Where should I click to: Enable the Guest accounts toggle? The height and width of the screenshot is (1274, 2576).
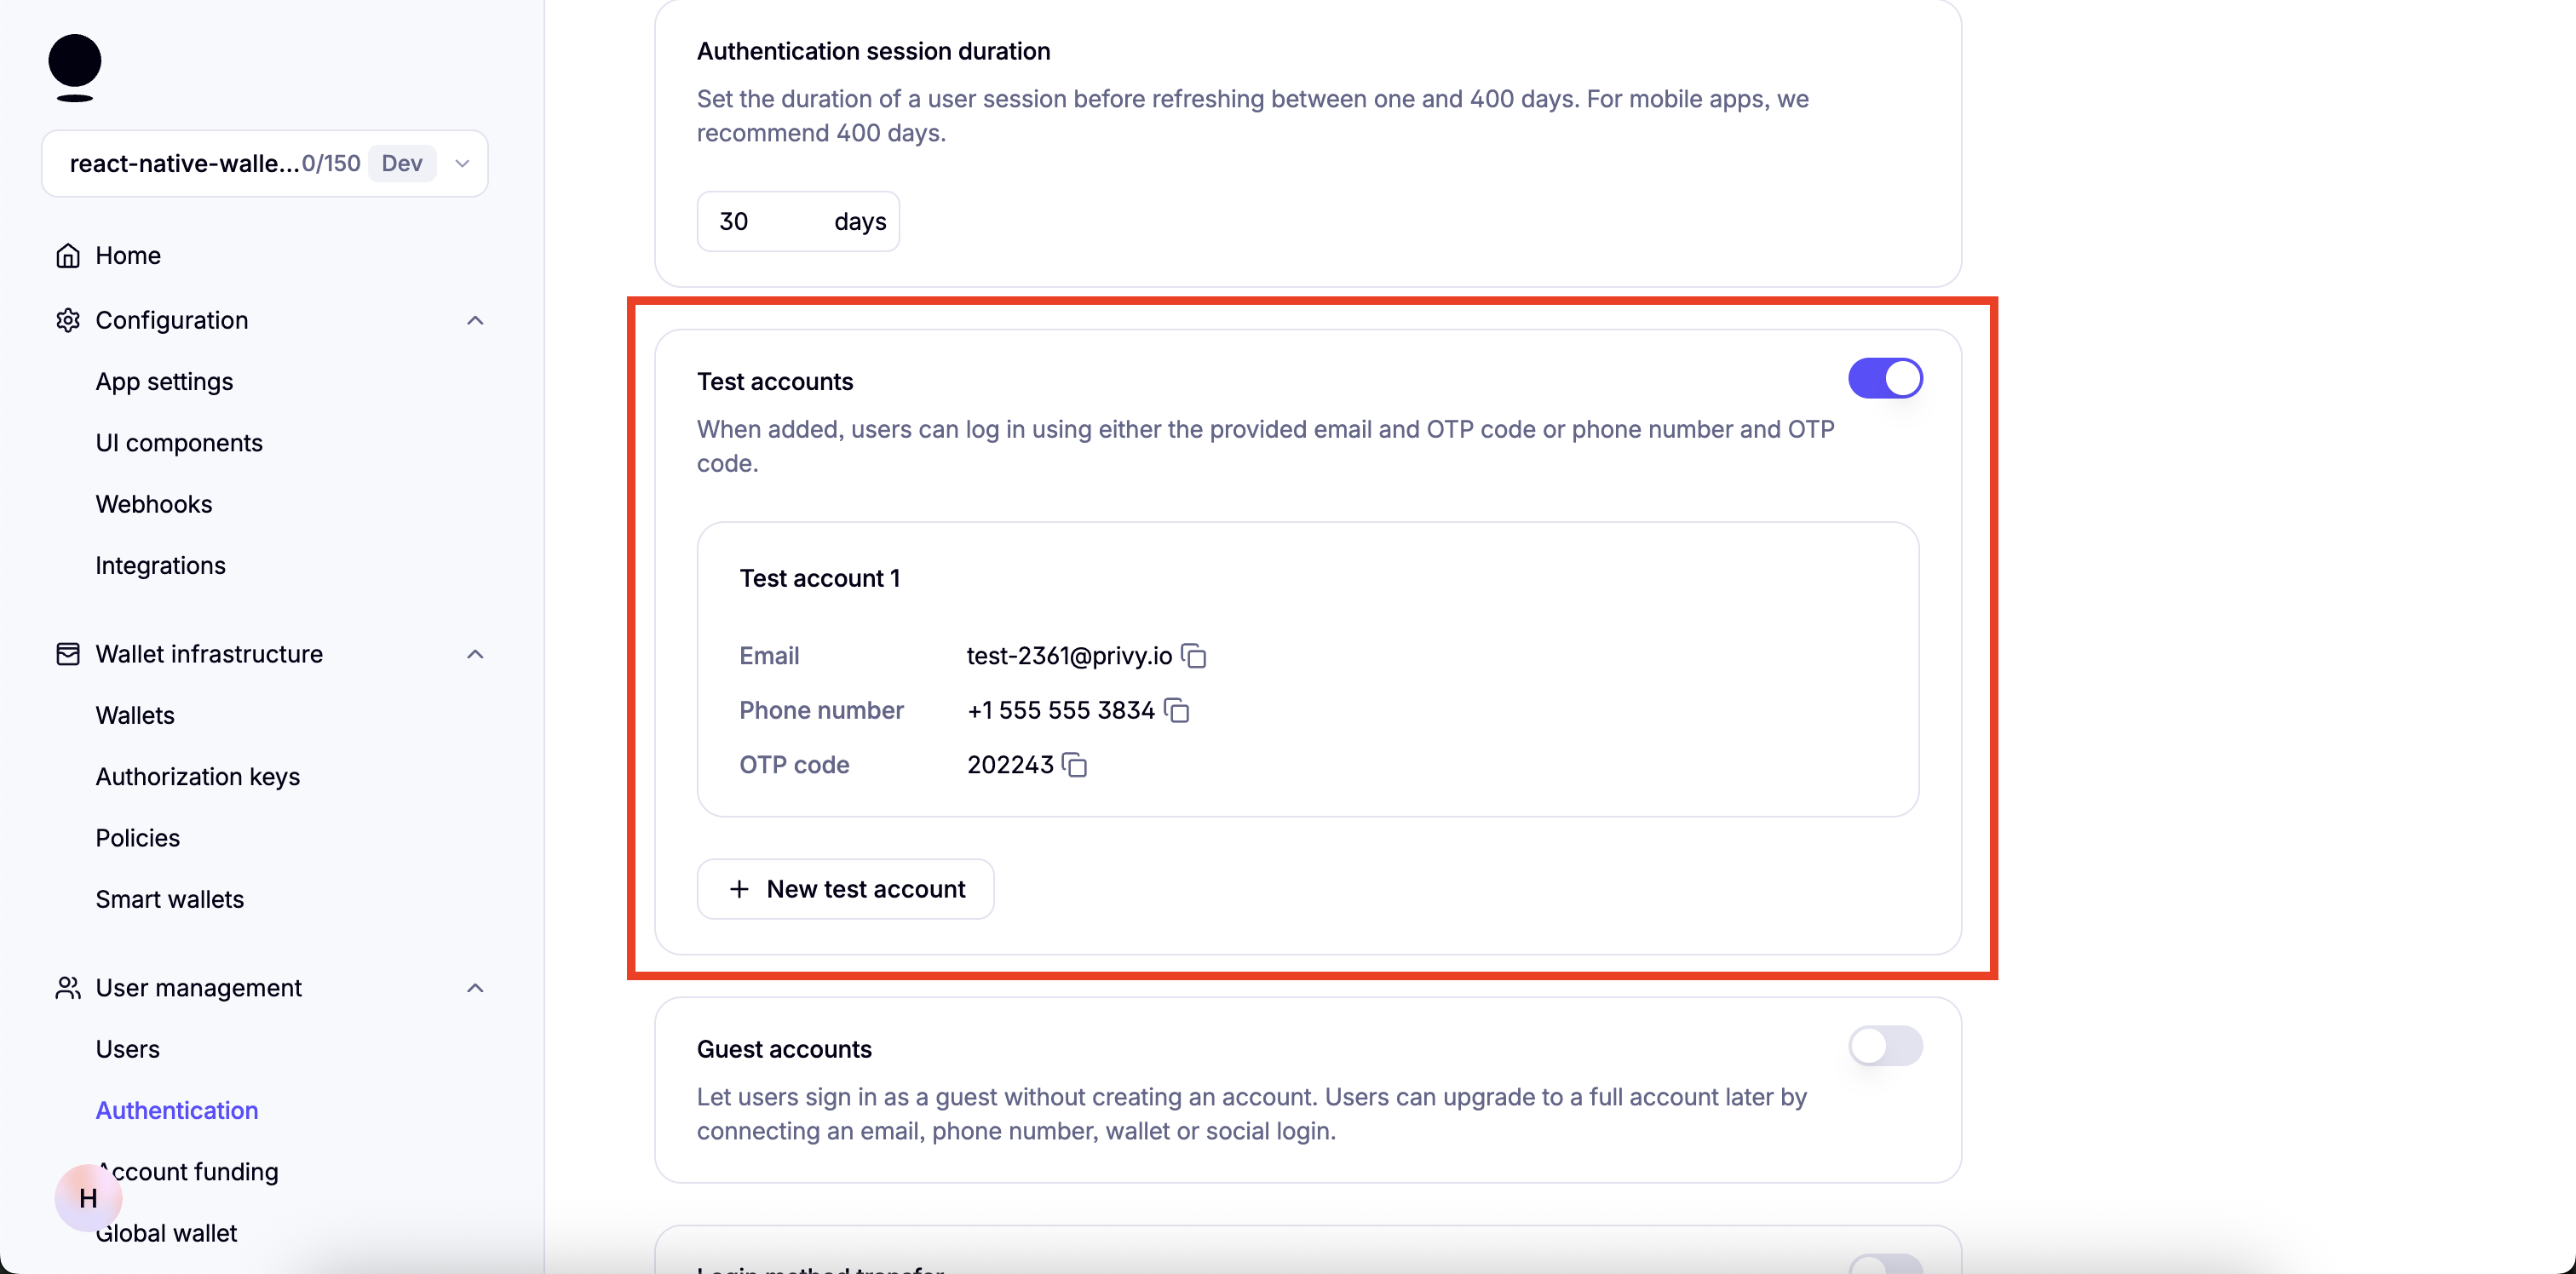pyautogui.click(x=1884, y=1046)
